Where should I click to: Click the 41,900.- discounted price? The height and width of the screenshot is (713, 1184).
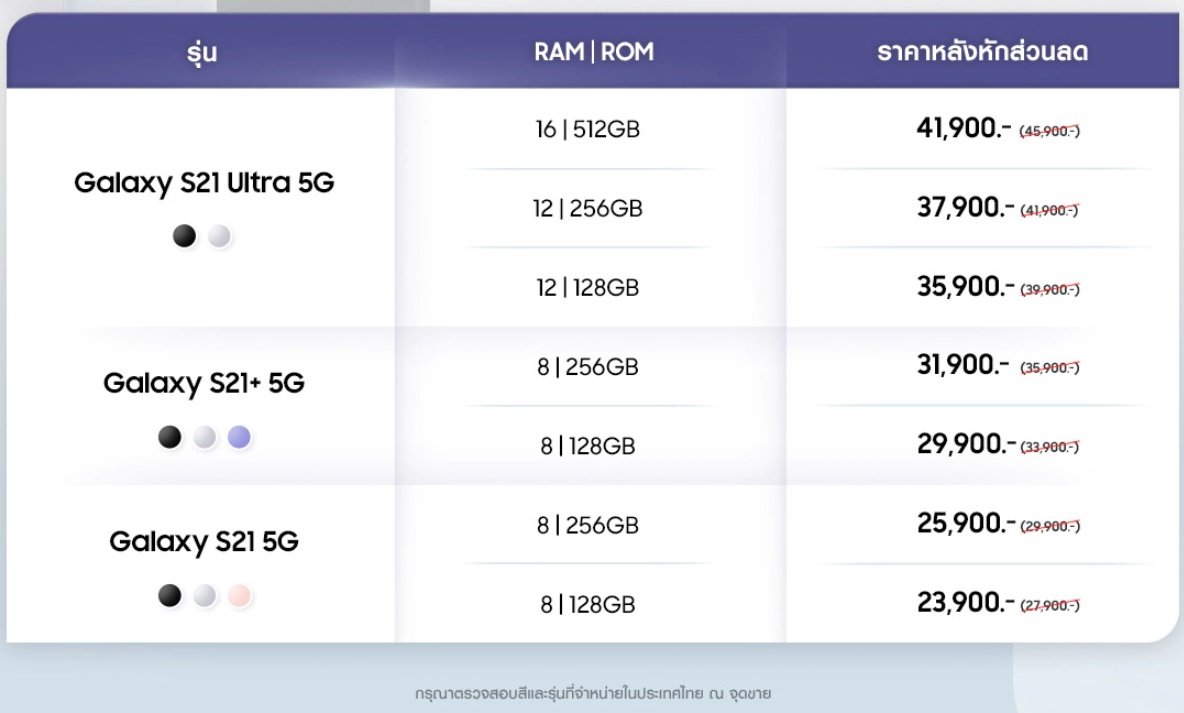coord(964,128)
